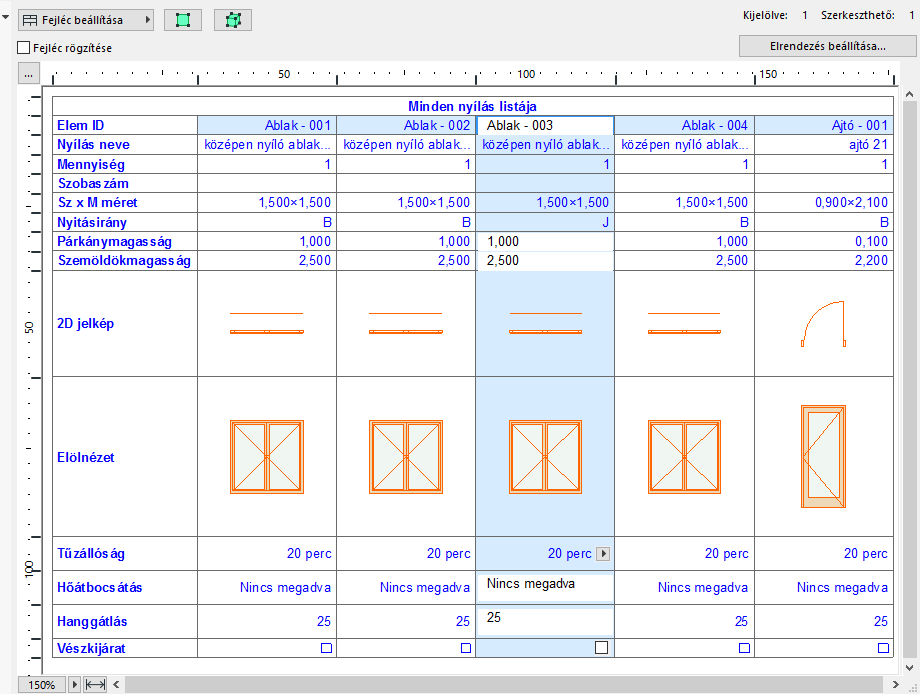Click front view thumbnail of Ablak - 001
Screen dimensions: 920x694
pos(267,457)
